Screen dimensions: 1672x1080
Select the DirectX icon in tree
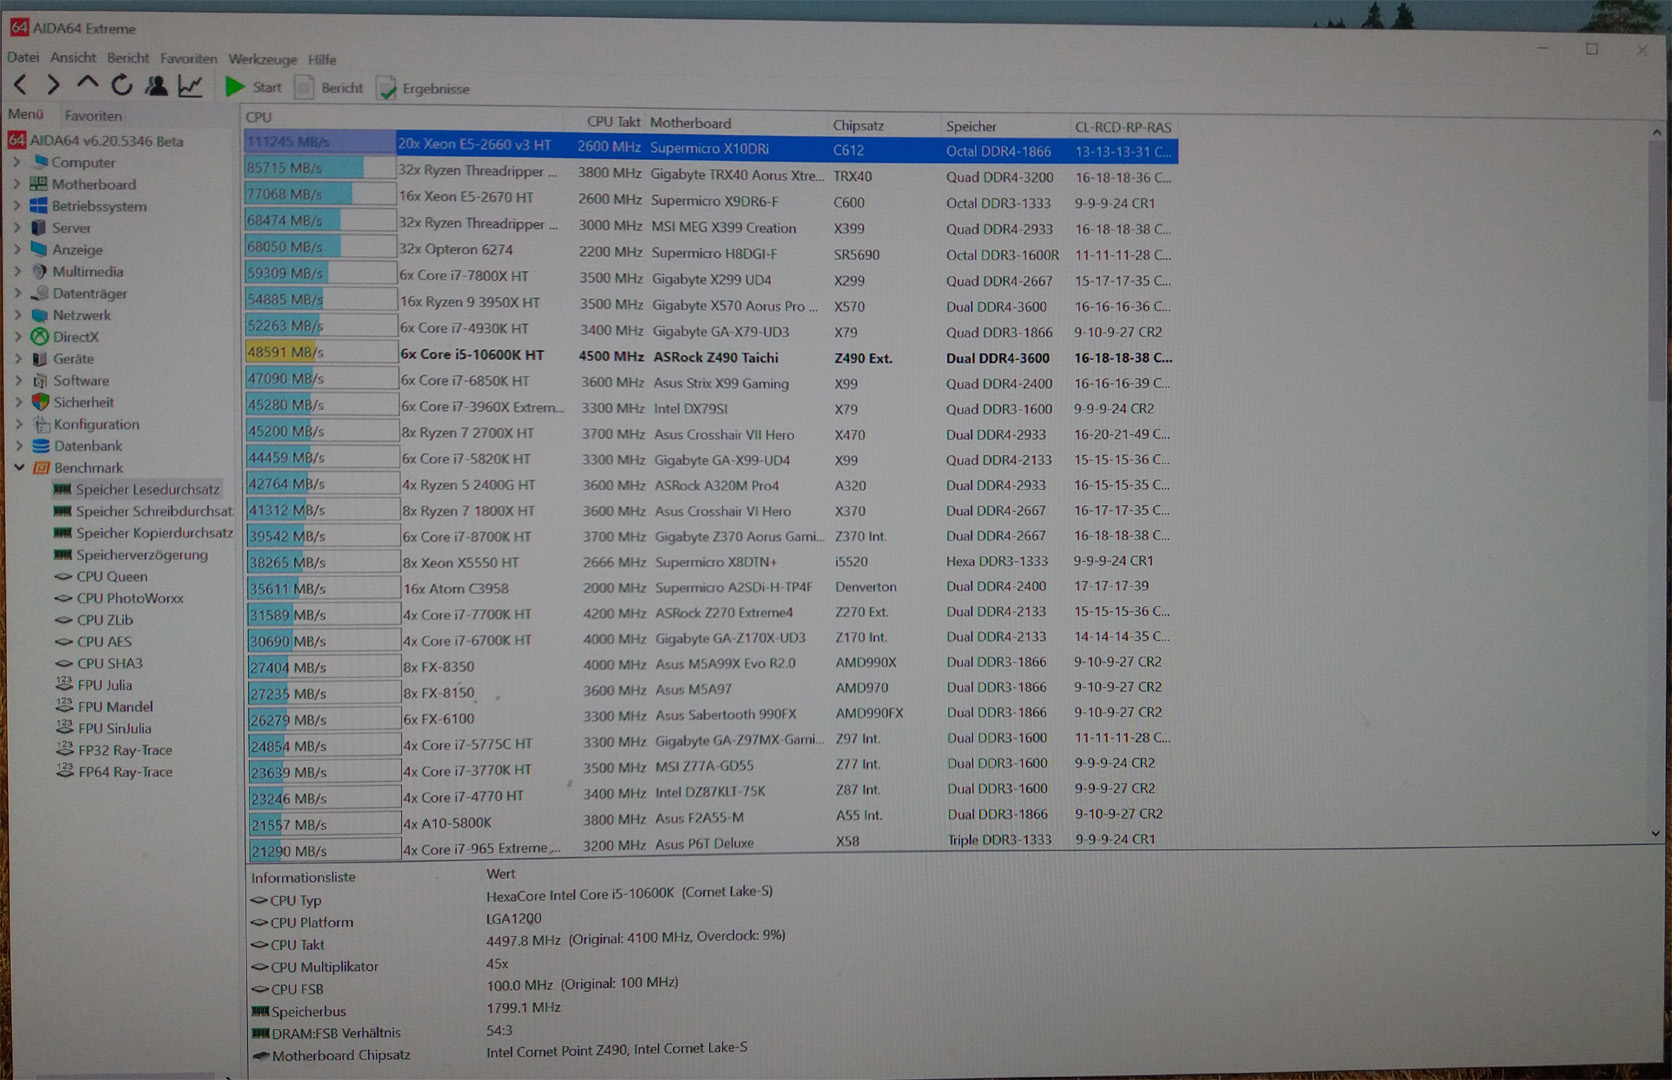(x=40, y=336)
